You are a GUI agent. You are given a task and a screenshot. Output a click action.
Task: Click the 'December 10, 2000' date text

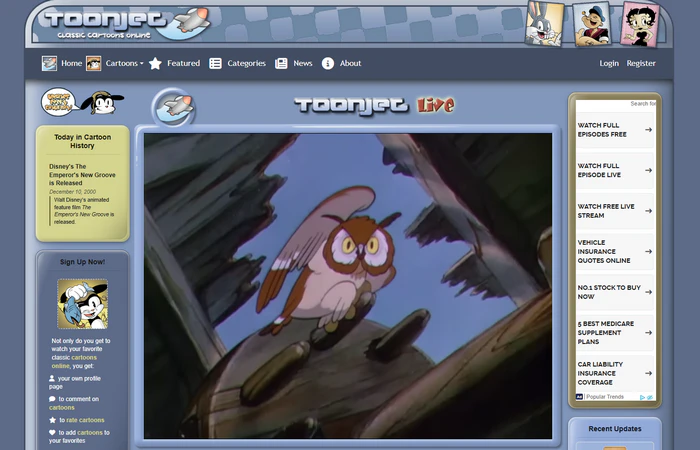(x=72, y=192)
